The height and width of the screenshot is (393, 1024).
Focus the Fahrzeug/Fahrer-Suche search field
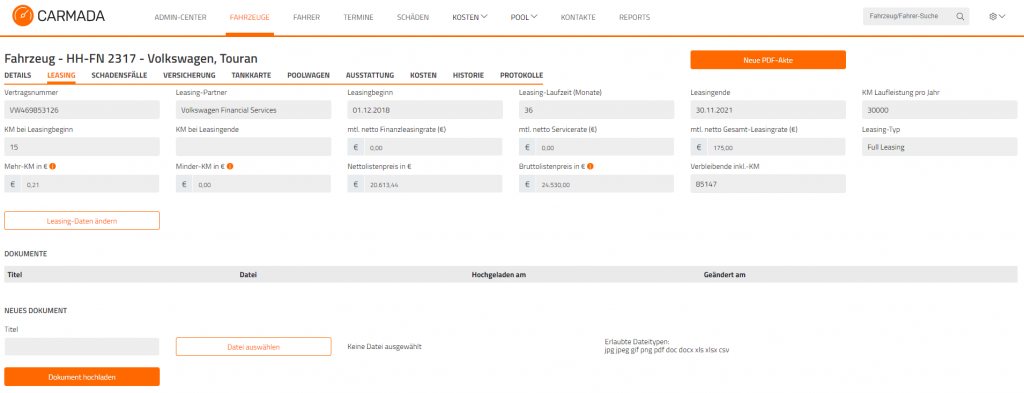[x=908, y=16]
